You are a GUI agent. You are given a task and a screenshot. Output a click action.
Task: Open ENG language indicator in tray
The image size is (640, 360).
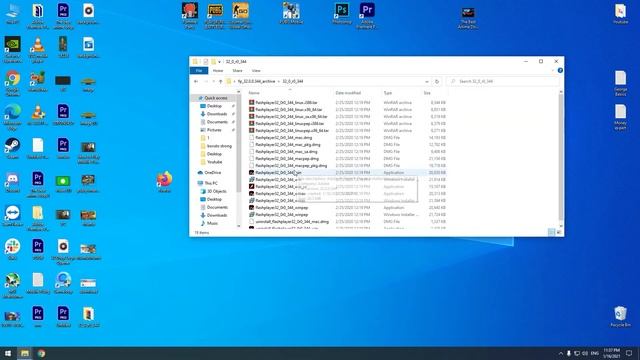(595, 353)
